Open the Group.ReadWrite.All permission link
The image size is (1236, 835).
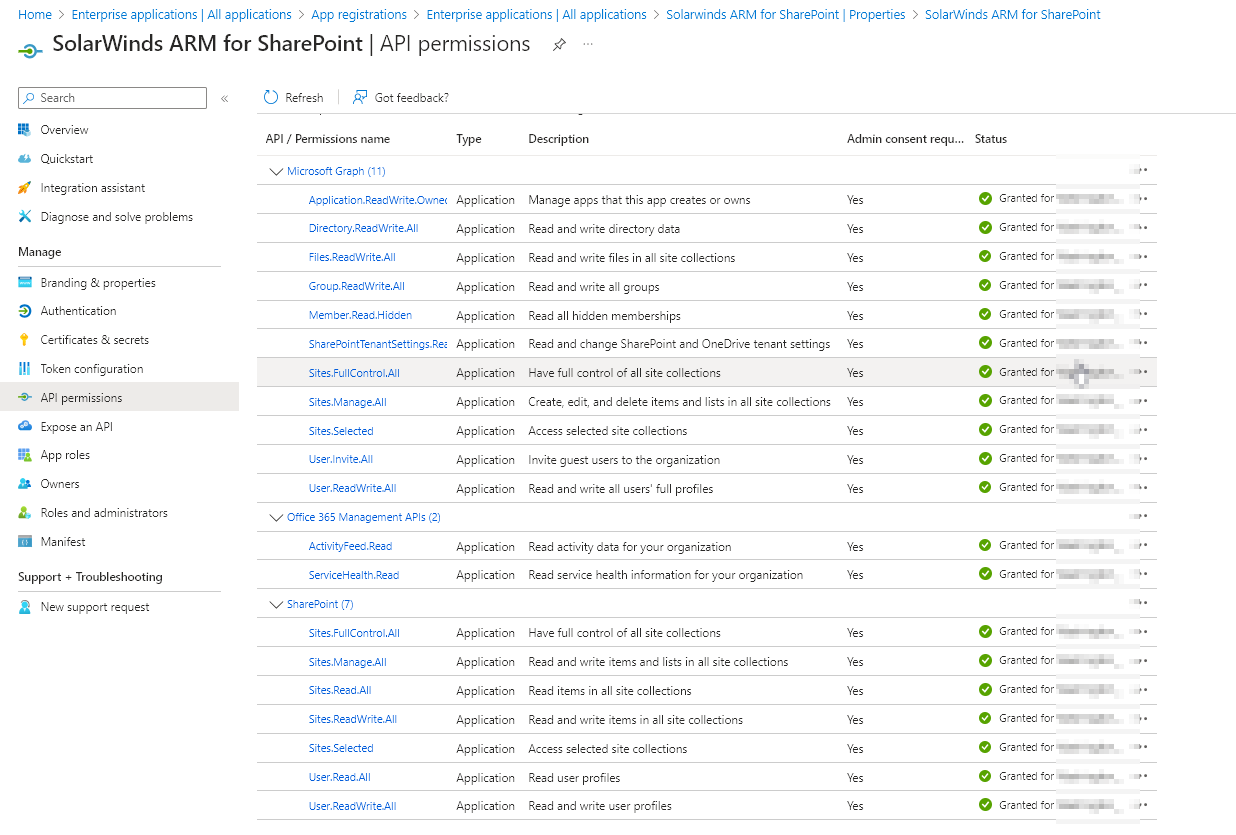click(x=357, y=287)
